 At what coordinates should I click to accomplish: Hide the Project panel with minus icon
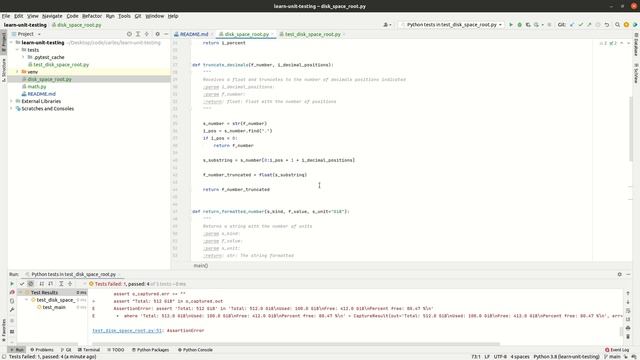click(x=166, y=34)
